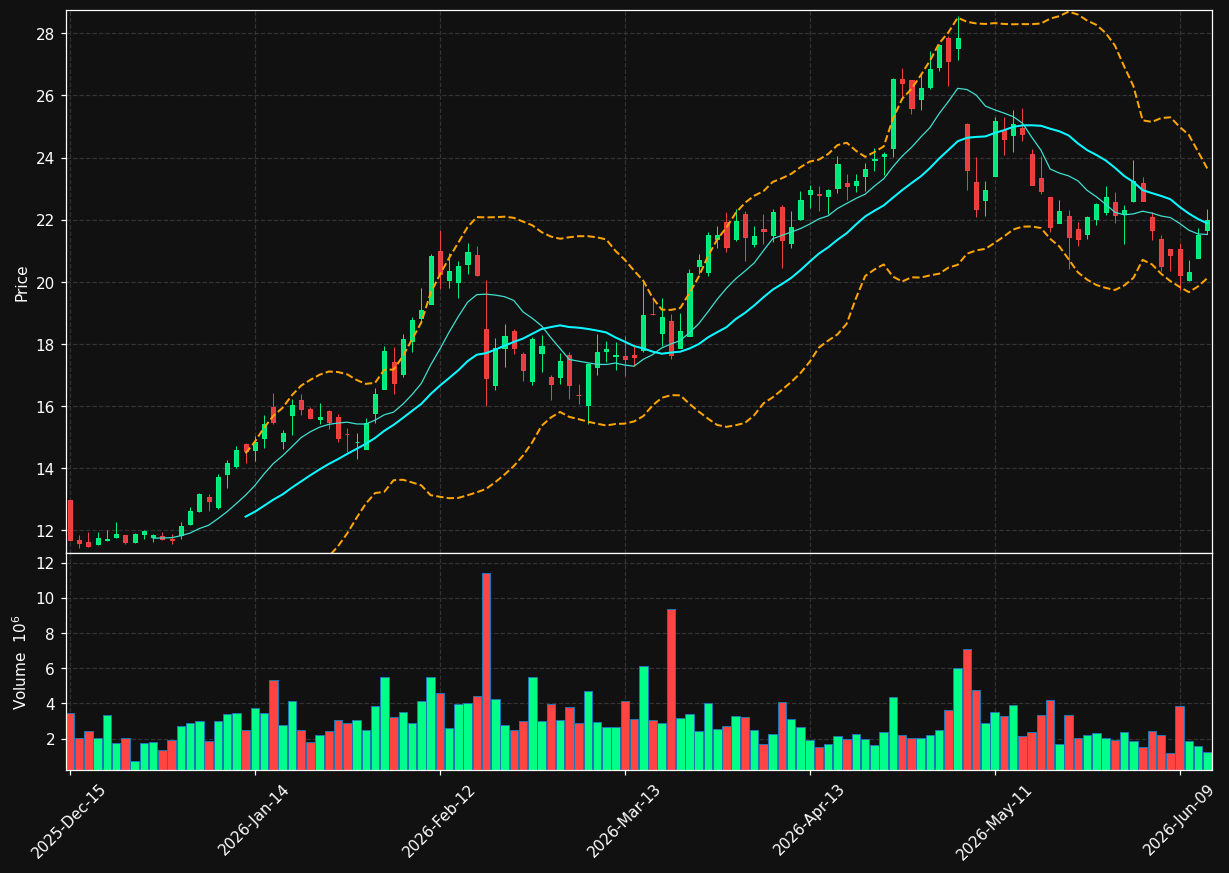Click the 2026-Feb-12 date label
Viewport: 1229px width, 873px height.
(x=439, y=821)
